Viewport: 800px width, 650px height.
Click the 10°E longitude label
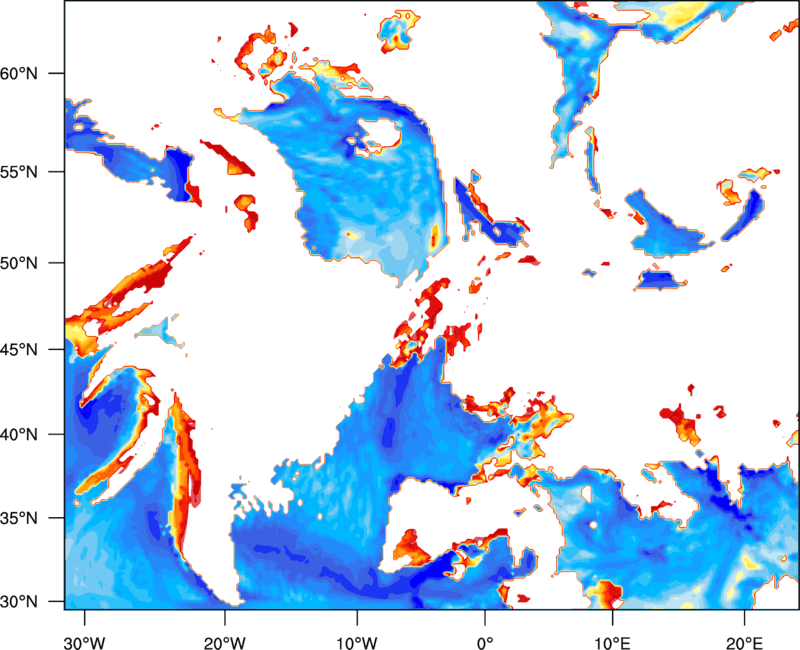click(612, 643)
